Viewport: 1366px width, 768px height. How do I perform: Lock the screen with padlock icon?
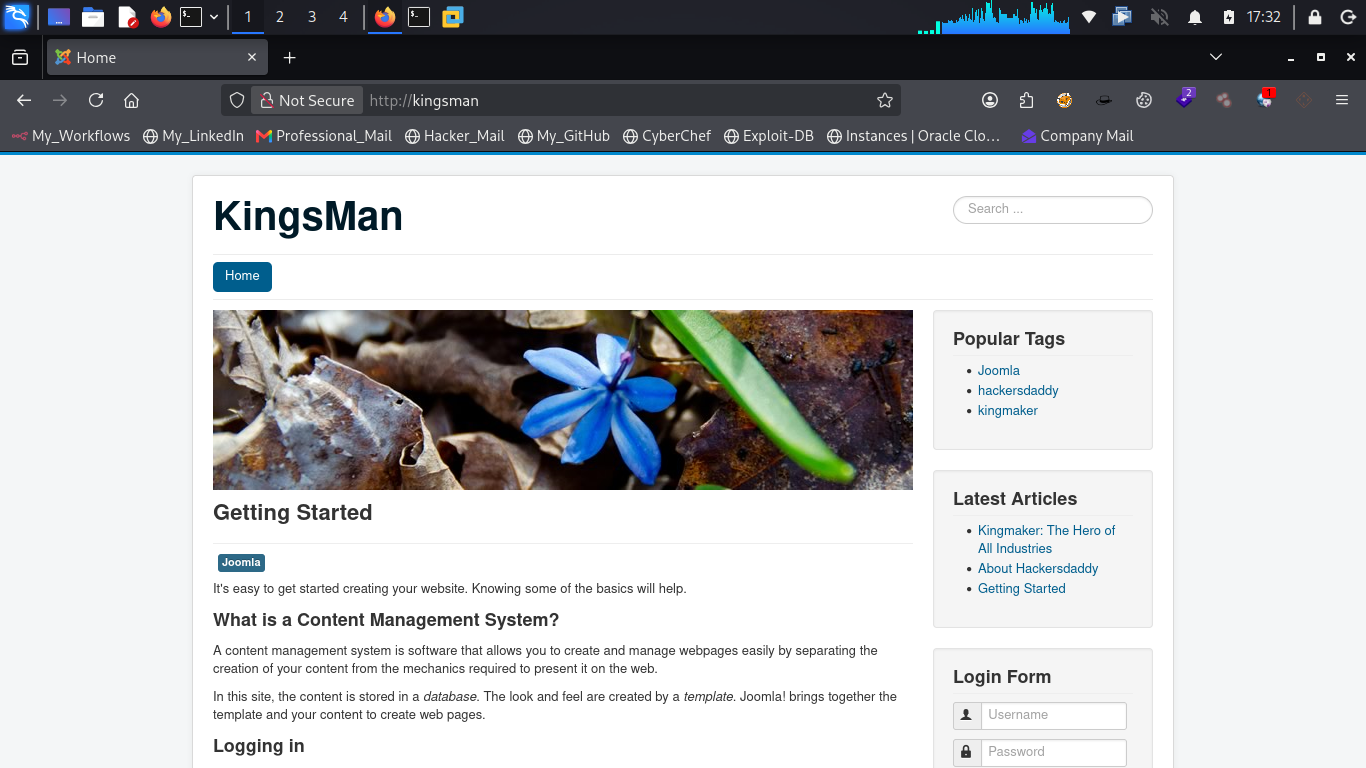1314,17
